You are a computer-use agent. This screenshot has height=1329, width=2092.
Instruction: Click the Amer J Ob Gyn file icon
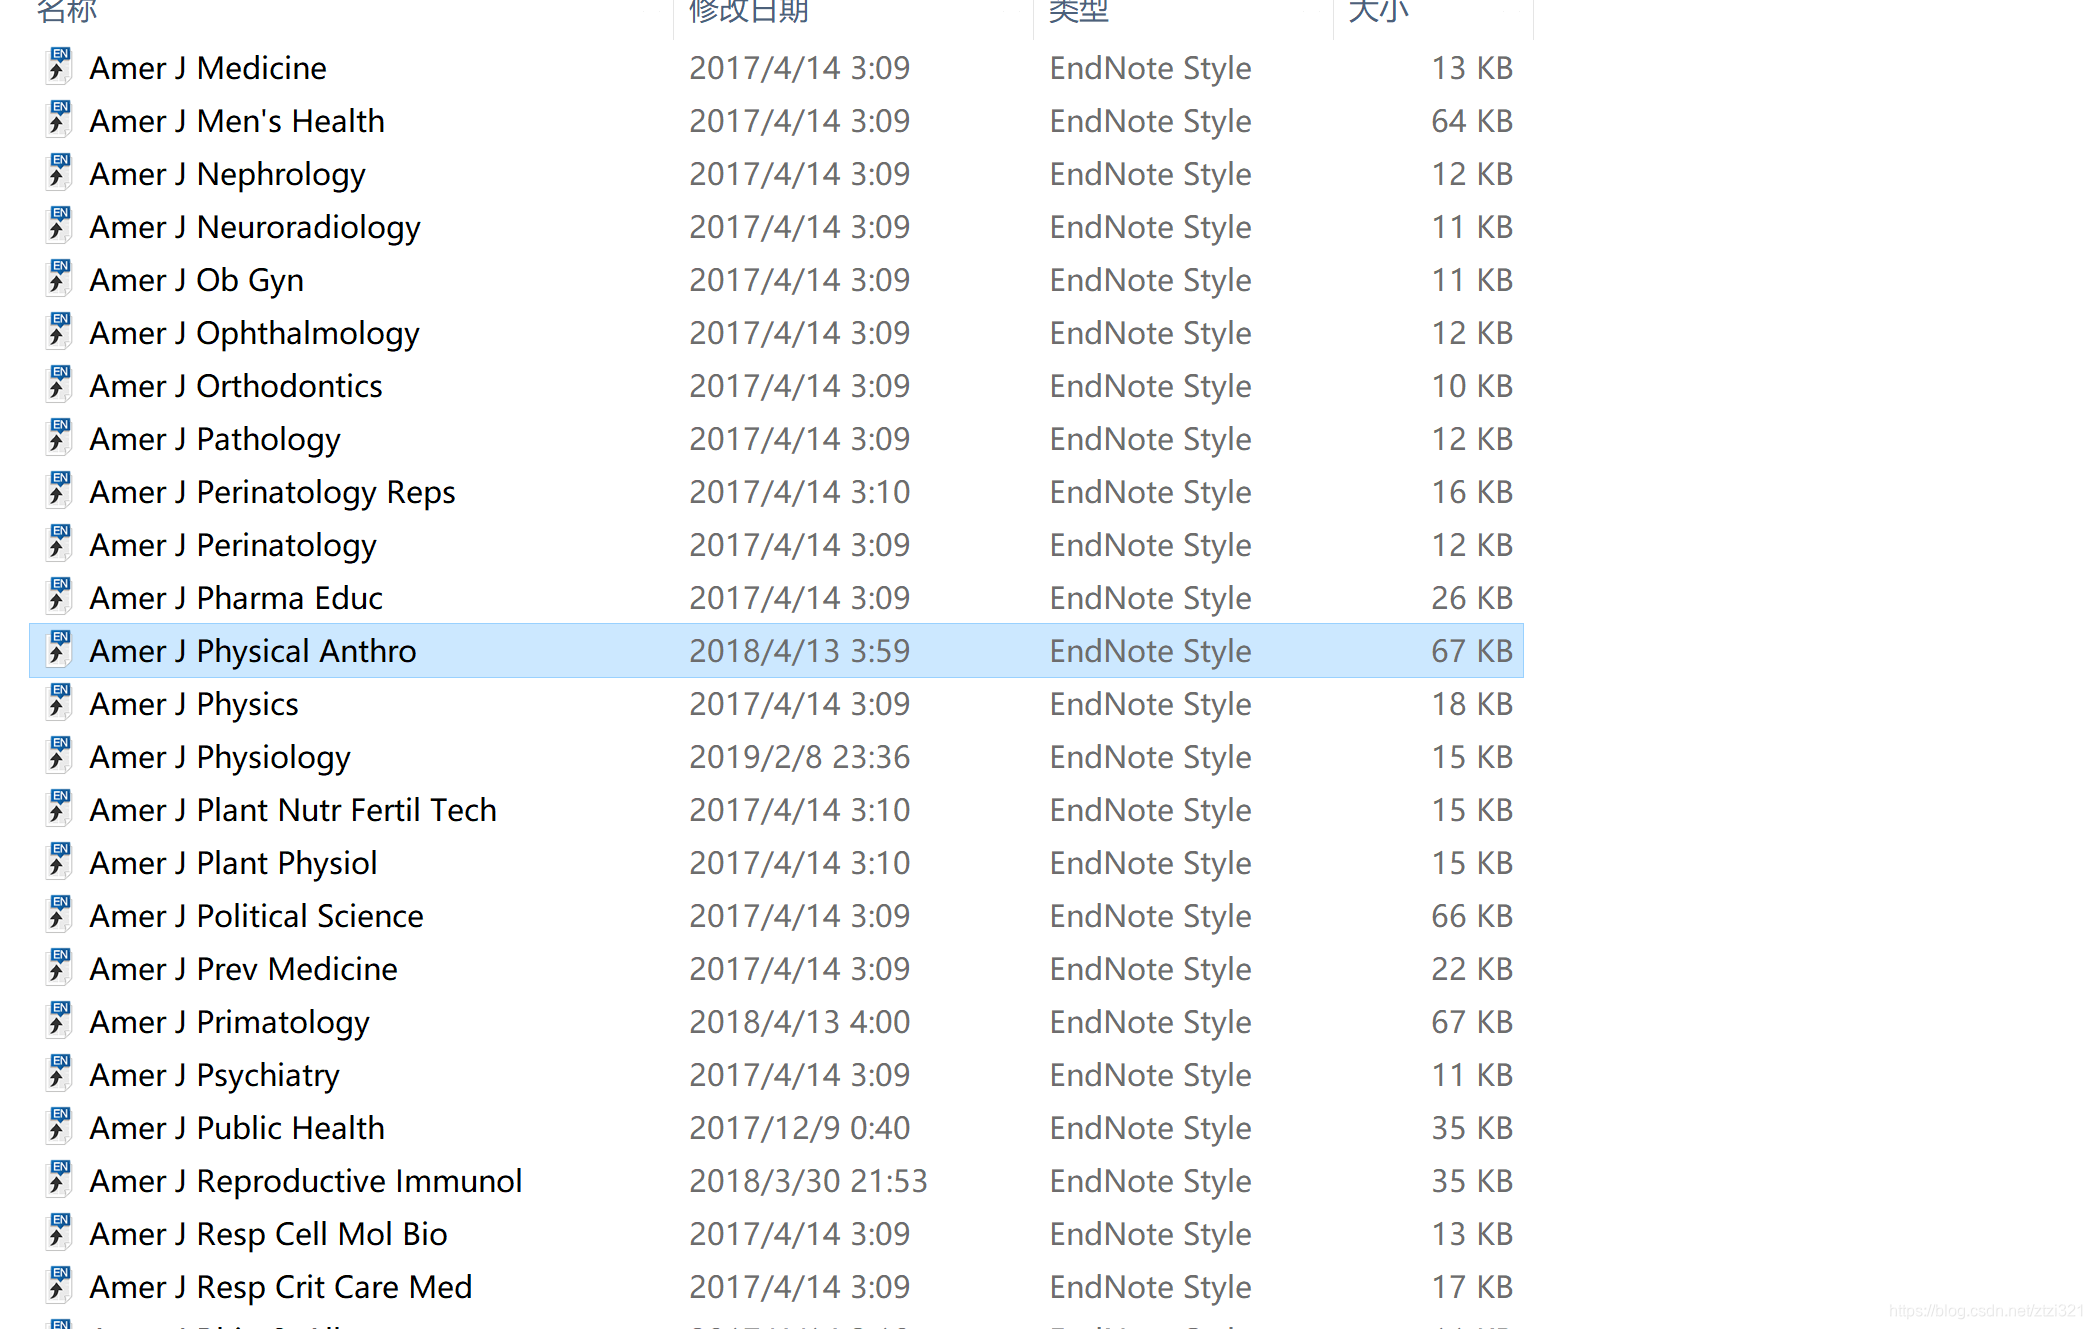[59, 279]
